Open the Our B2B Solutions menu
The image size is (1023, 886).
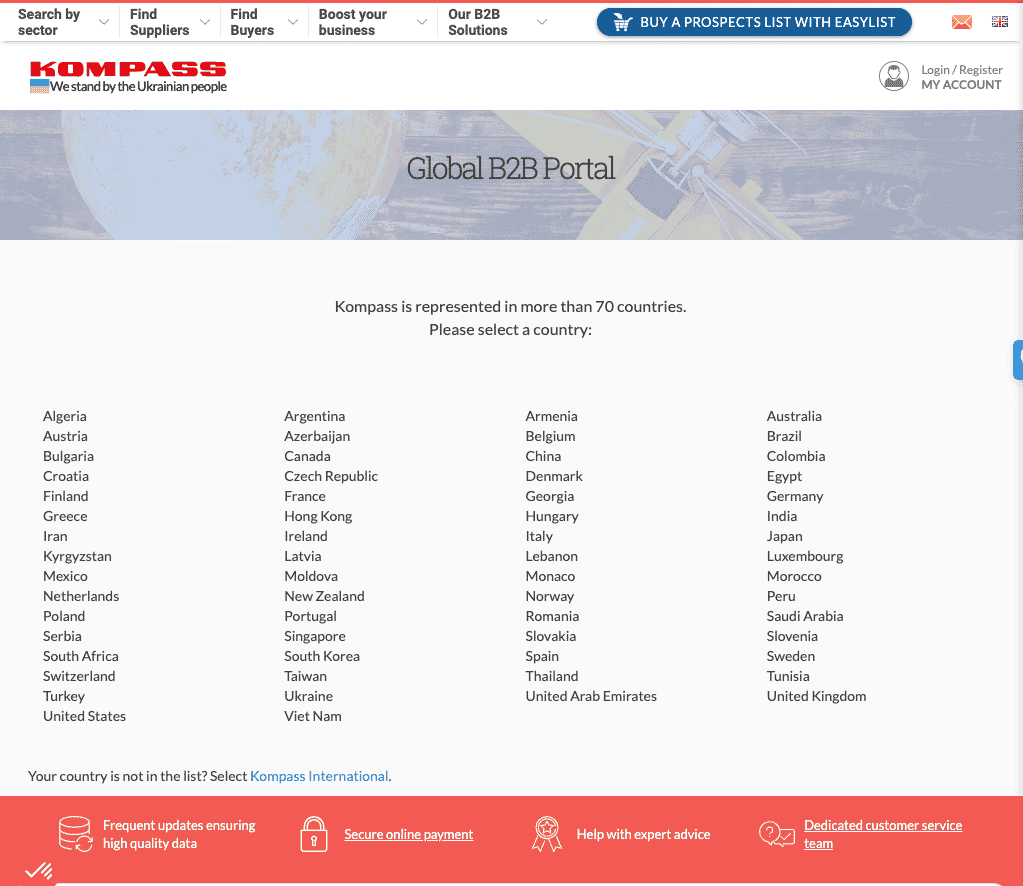click(x=478, y=22)
